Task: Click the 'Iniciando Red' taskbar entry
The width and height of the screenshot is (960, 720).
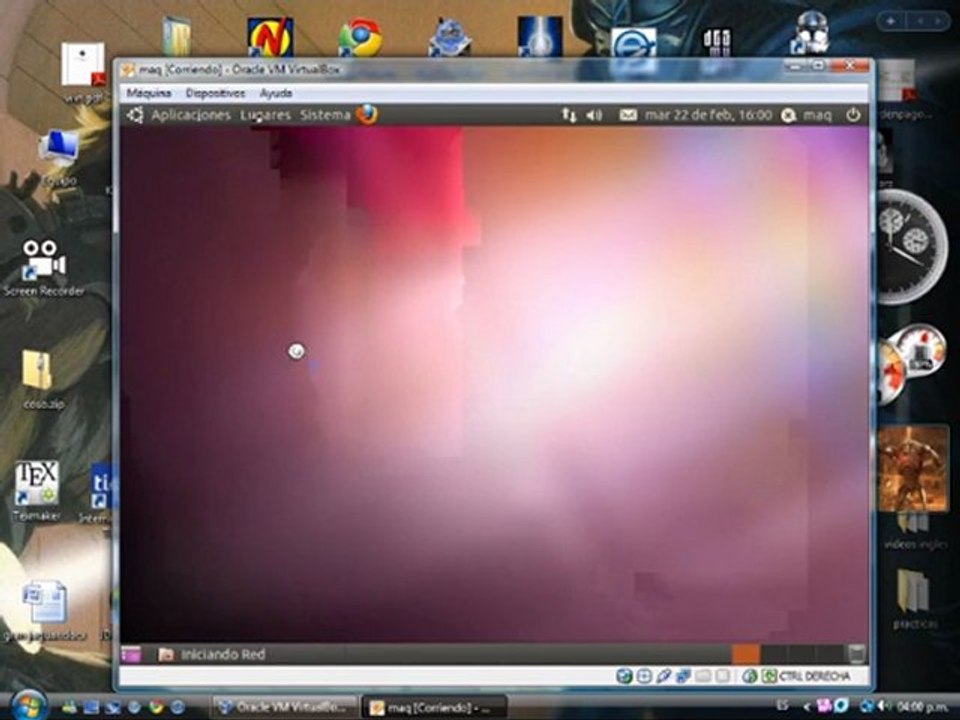Action: click(x=212, y=654)
